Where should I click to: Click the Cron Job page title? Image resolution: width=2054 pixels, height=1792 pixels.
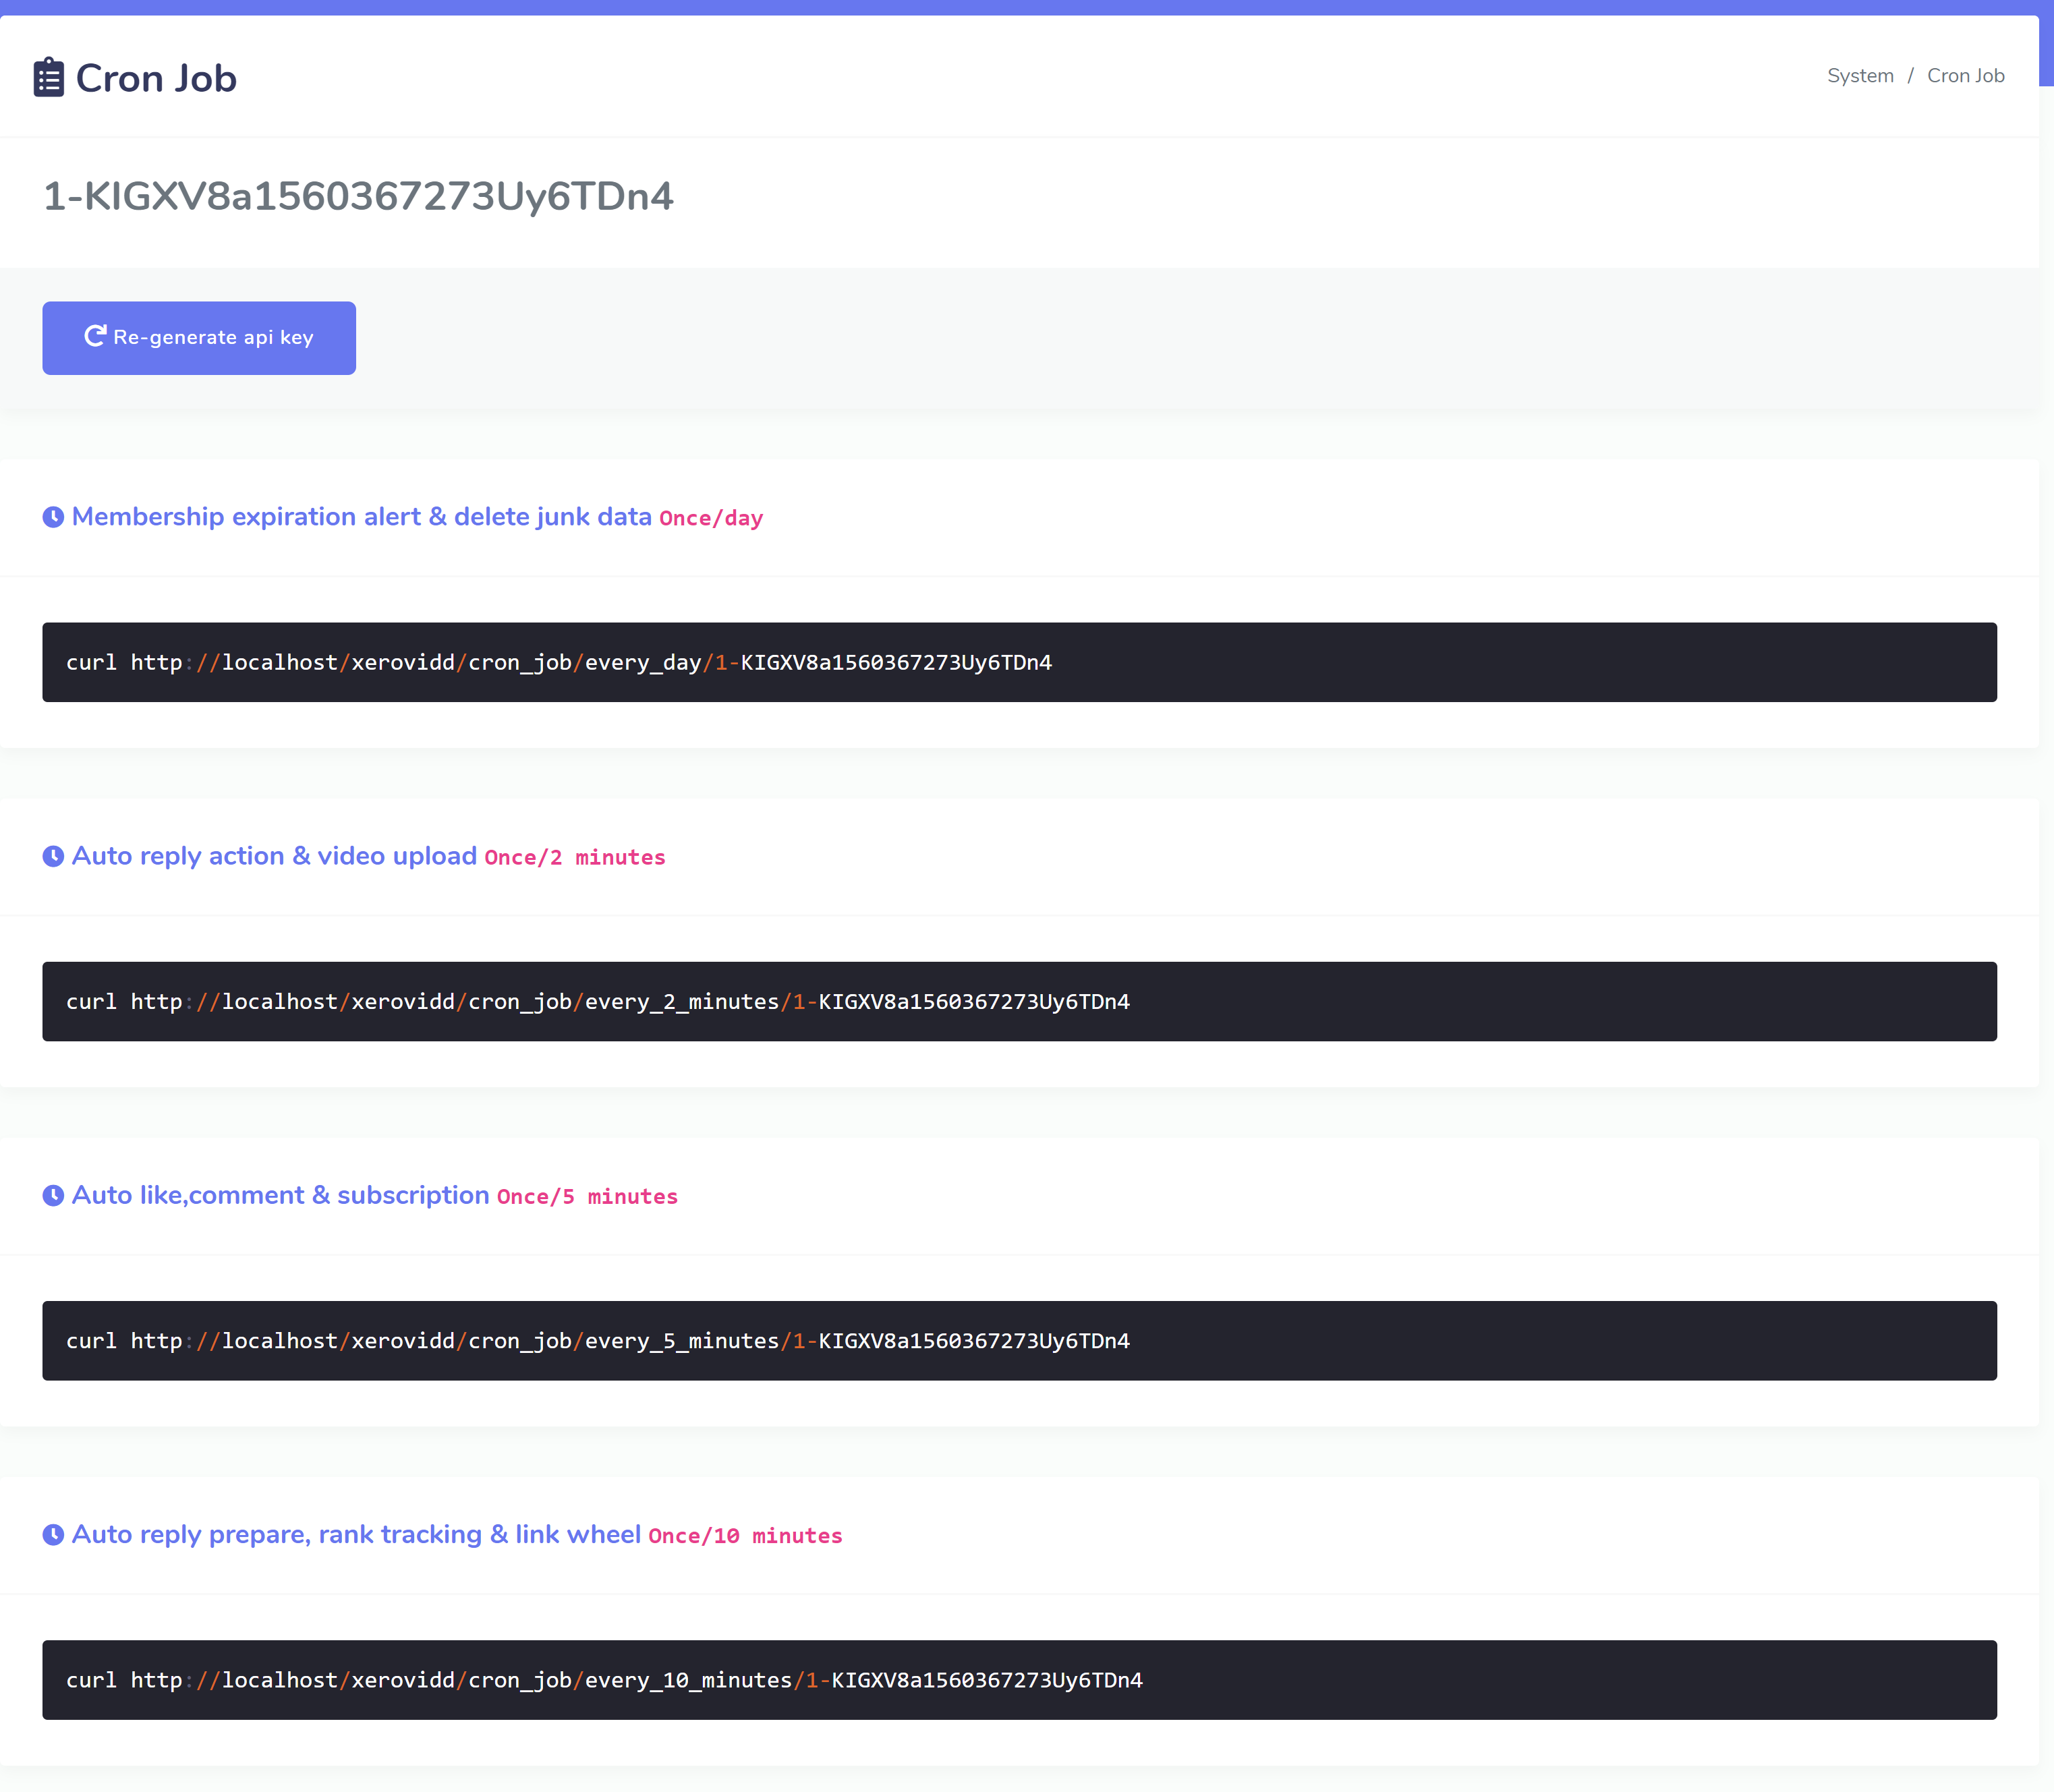tap(156, 78)
